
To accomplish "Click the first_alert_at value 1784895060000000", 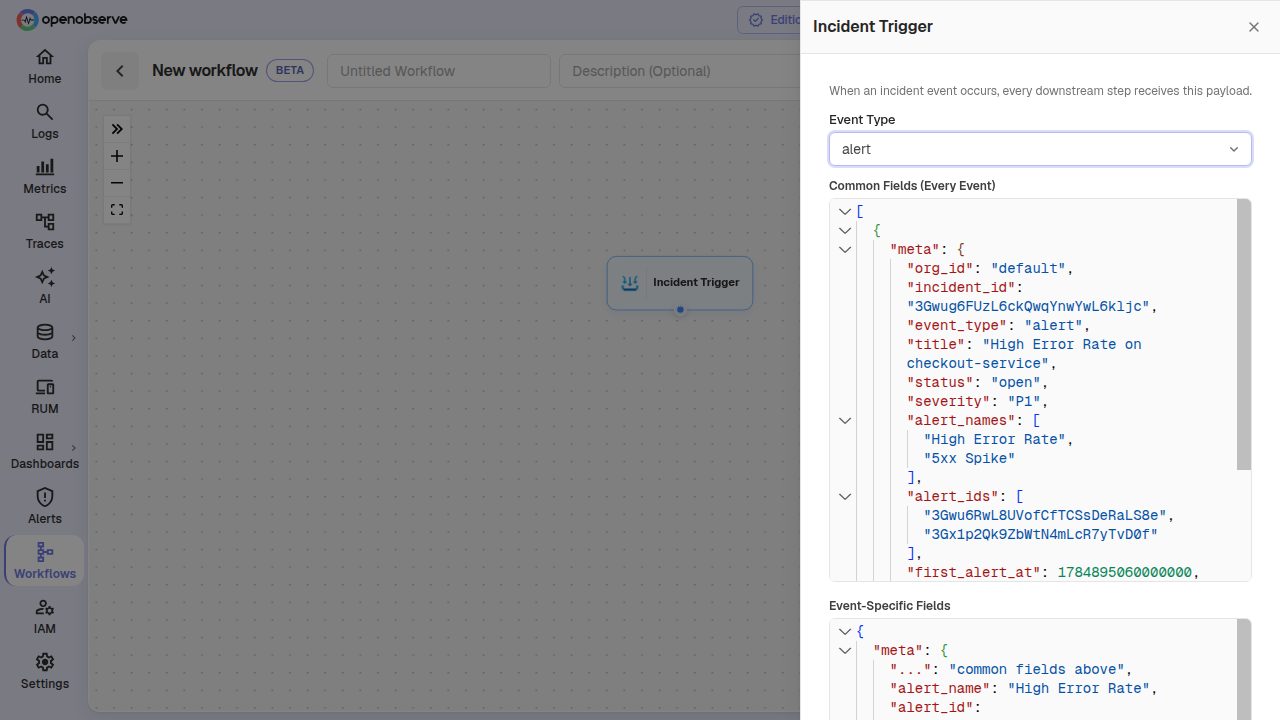I will click(x=1125, y=573).
